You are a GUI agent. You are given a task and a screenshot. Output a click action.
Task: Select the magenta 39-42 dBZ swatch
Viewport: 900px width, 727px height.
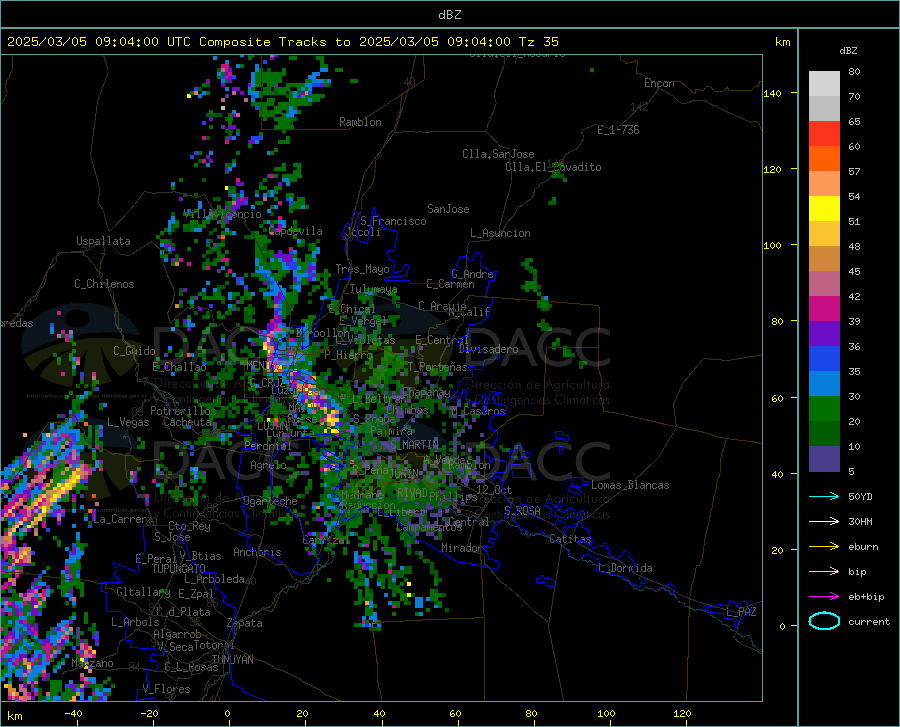point(824,309)
